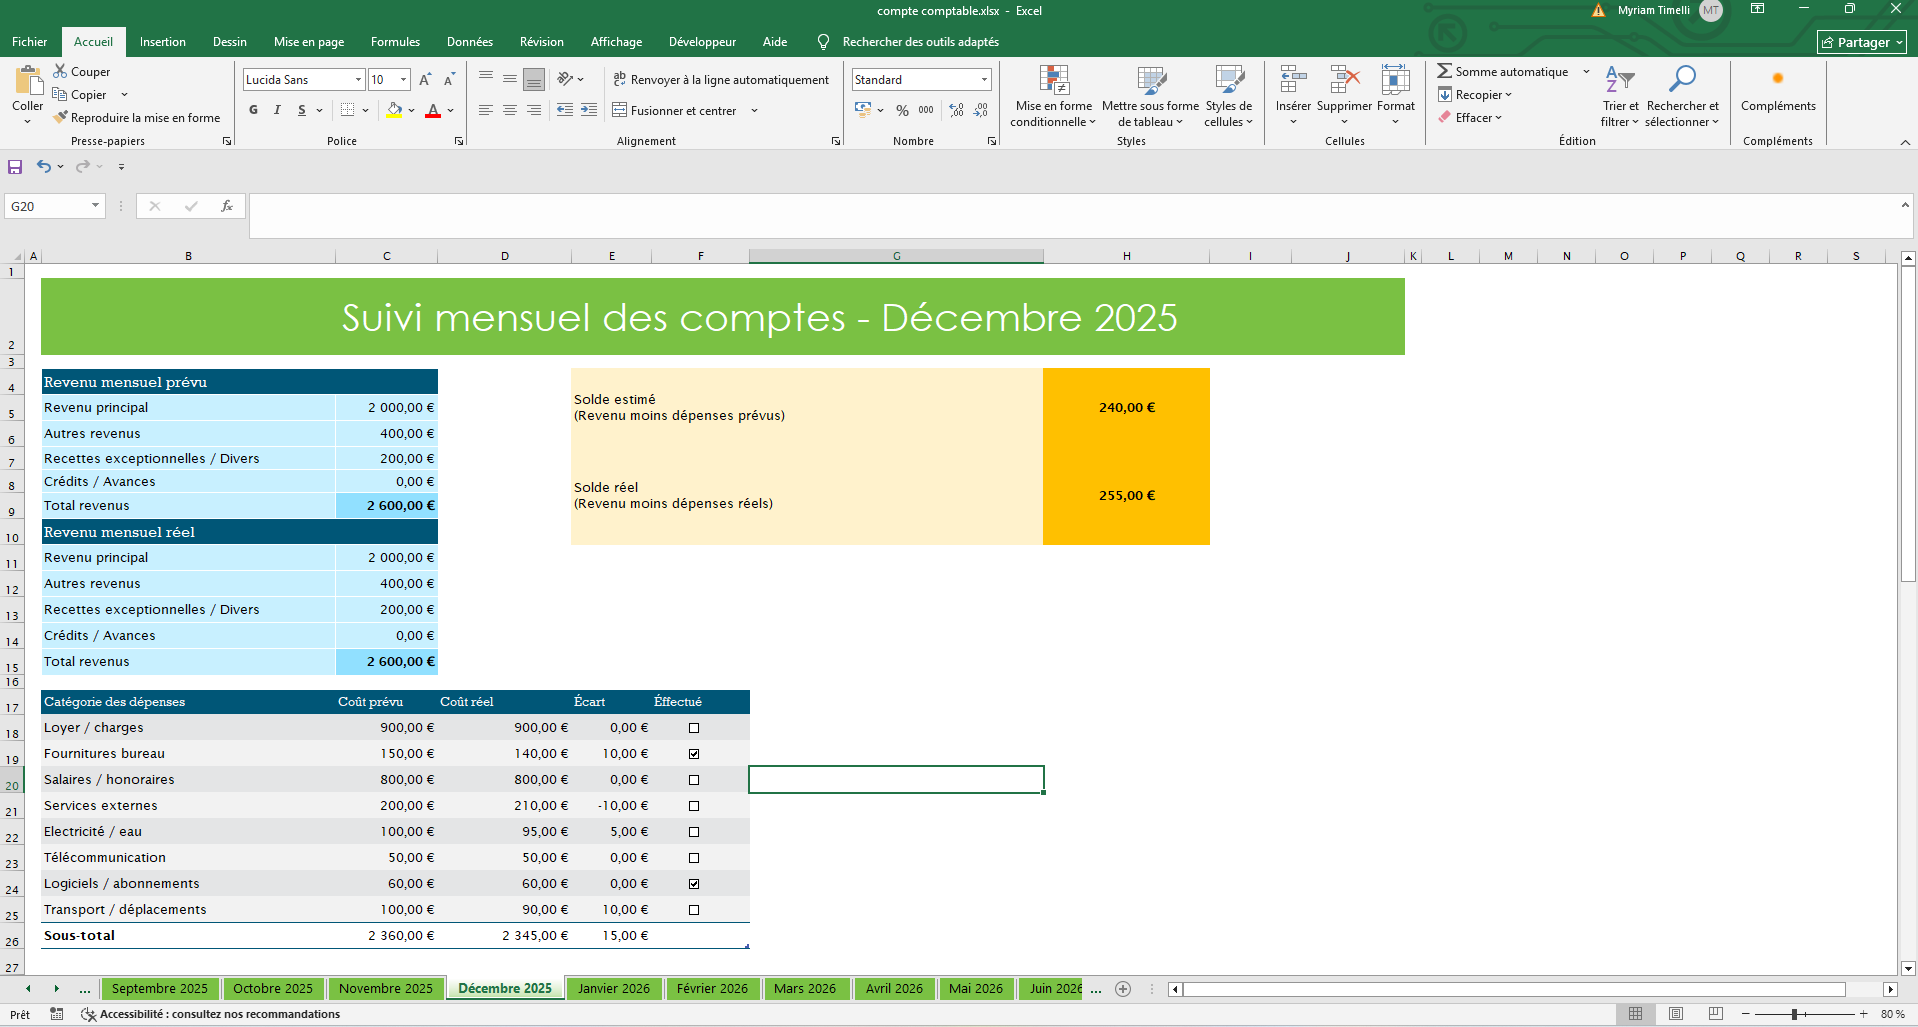Open the Formules ribbon tab
Image resolution: width=1918 pixels, height=1027 pixels.
(x=395, y=42)
